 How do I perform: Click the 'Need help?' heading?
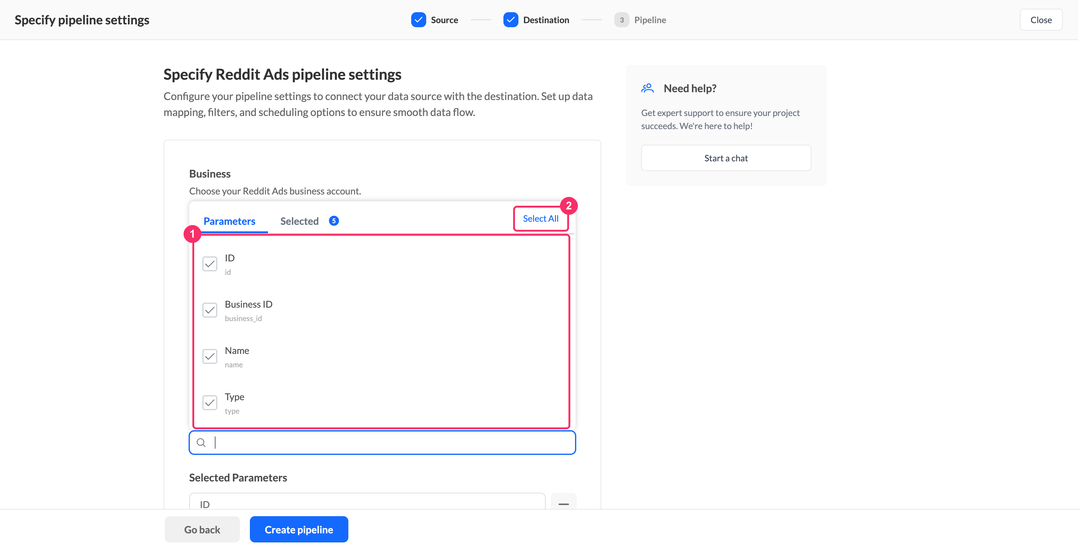(x=690, y=88)
